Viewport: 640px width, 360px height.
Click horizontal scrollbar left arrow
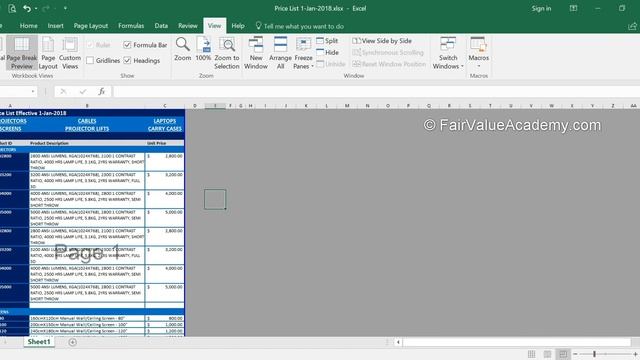(x=398, y=342)
